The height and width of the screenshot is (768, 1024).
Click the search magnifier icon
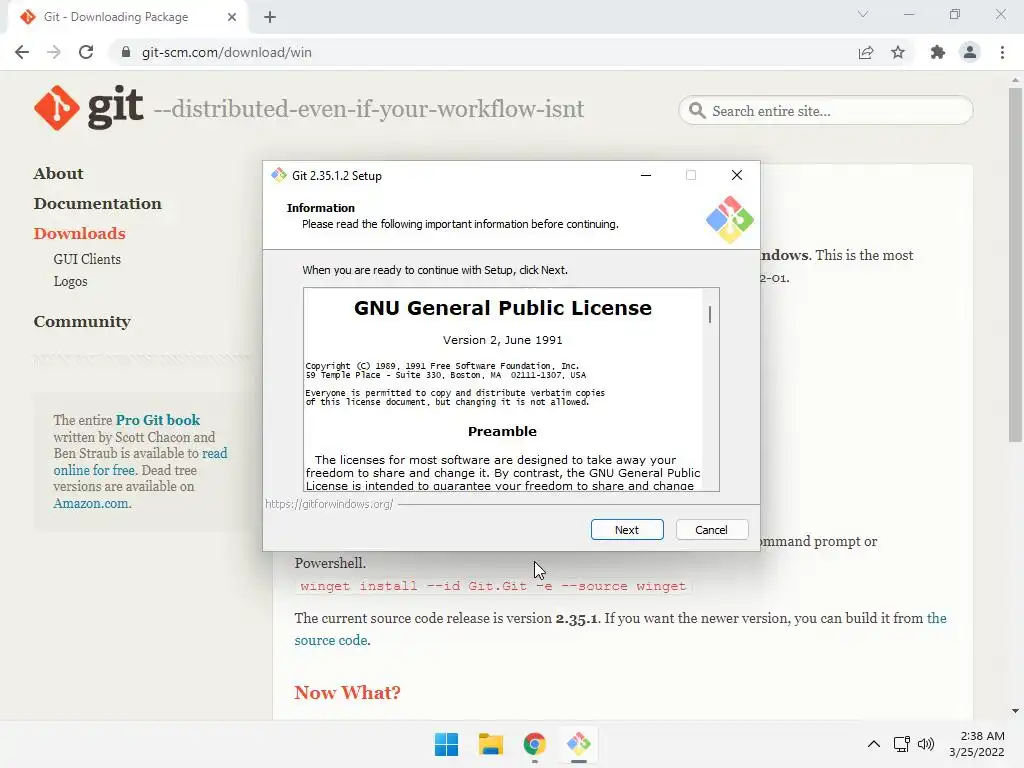point(697,110)
